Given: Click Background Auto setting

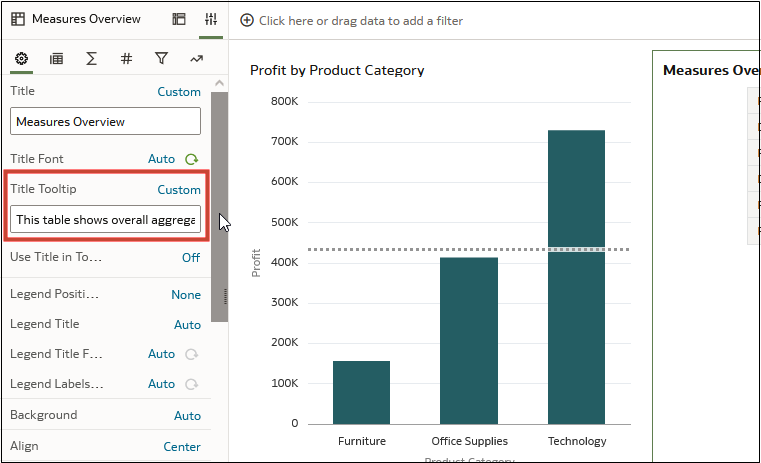Looking at the screenshot, I should point(187,416).
